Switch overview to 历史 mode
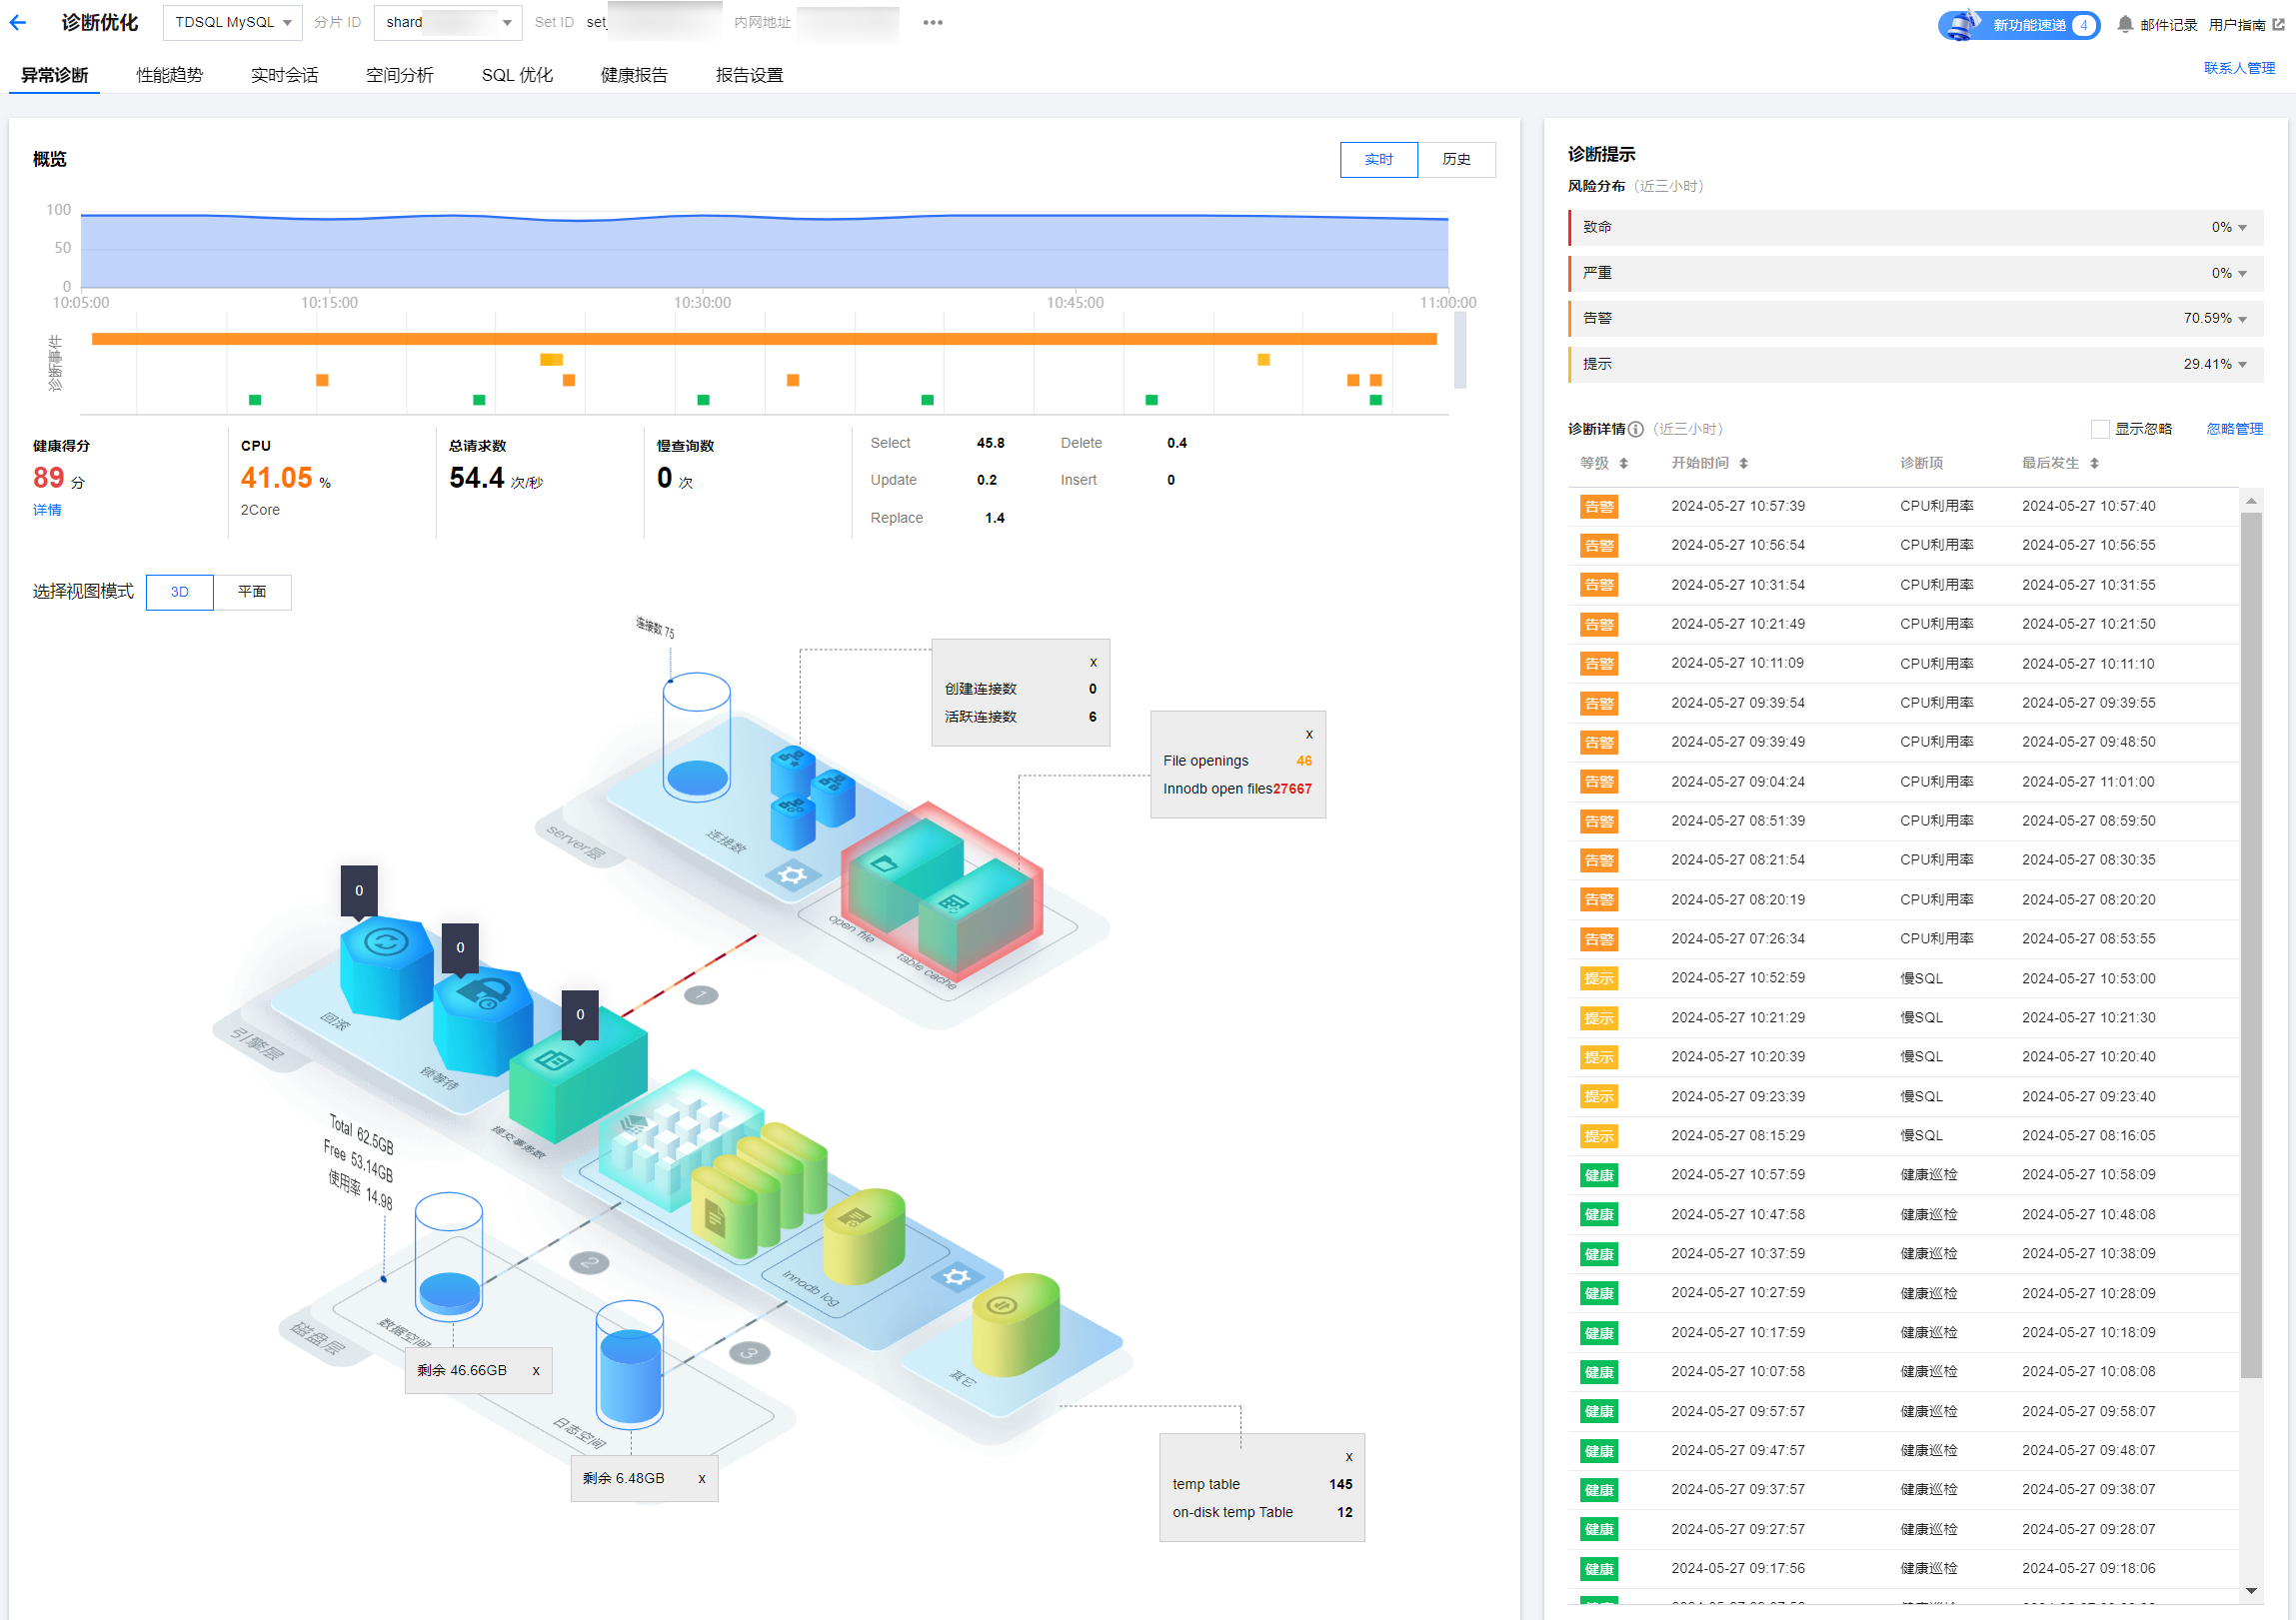The width and height of the screenshot is (2296, 1620). coord(1455,159)
